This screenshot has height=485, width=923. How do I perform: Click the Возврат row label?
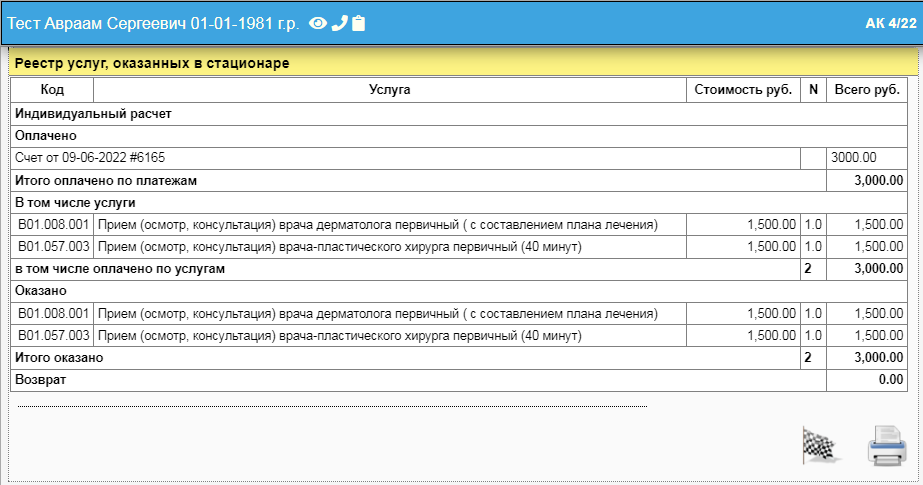[40, 380]
